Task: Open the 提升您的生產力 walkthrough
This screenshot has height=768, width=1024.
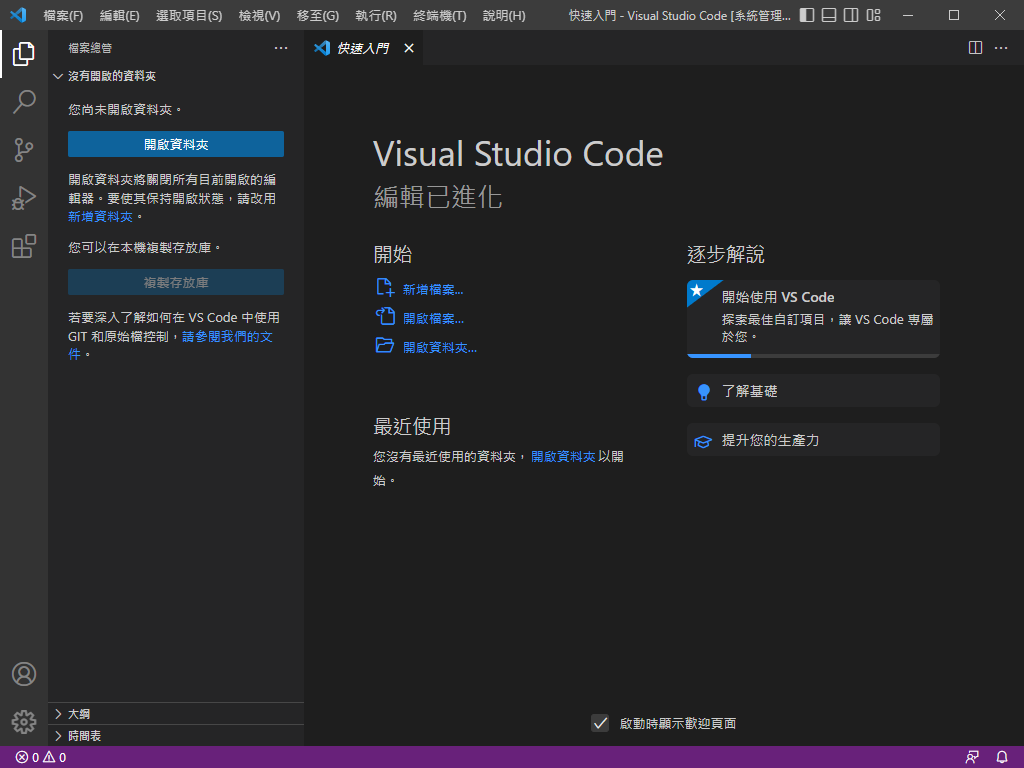Action: click(813, 440)
